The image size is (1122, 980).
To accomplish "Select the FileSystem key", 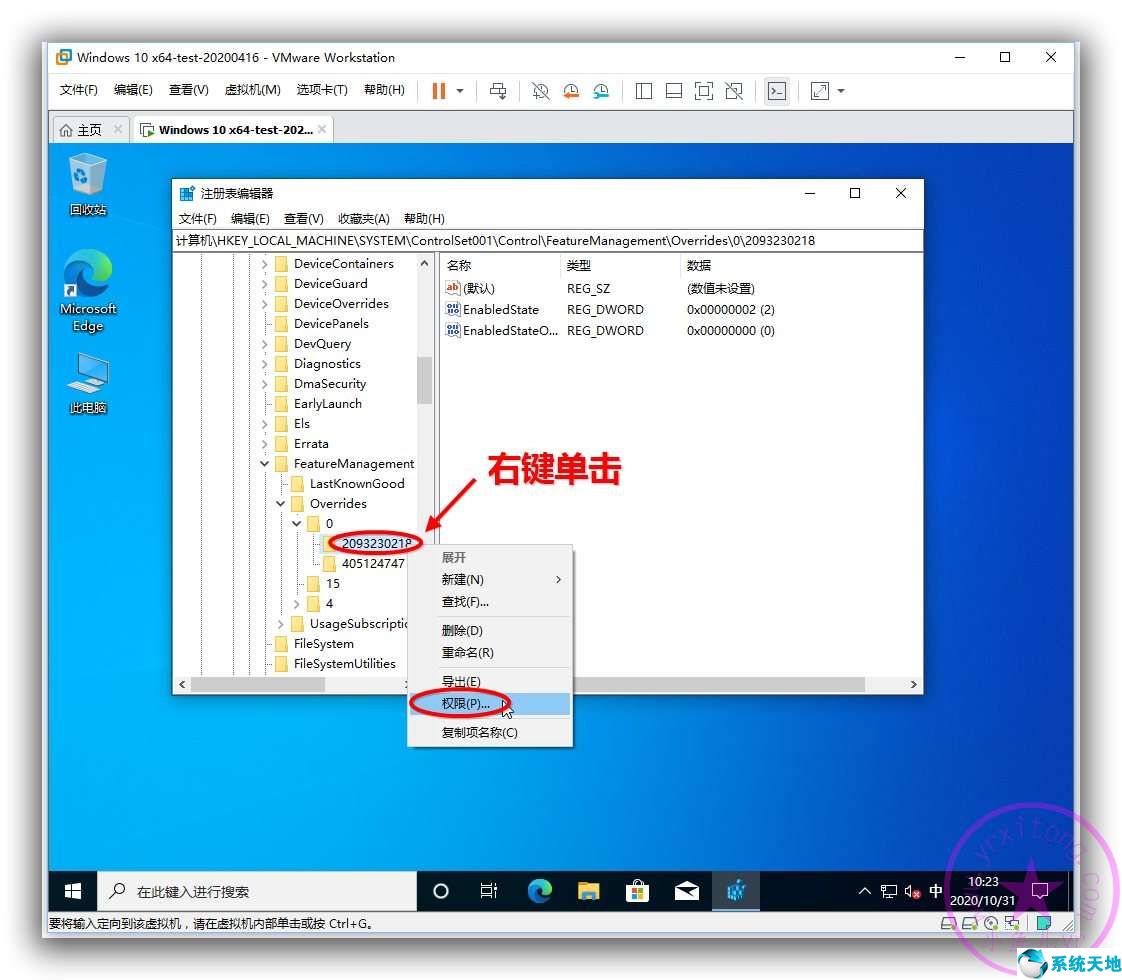I will (323, 644).
